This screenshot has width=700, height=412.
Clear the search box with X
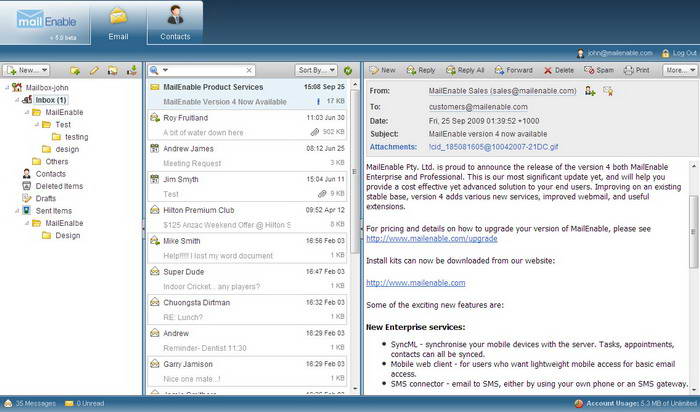click(249, 70)
